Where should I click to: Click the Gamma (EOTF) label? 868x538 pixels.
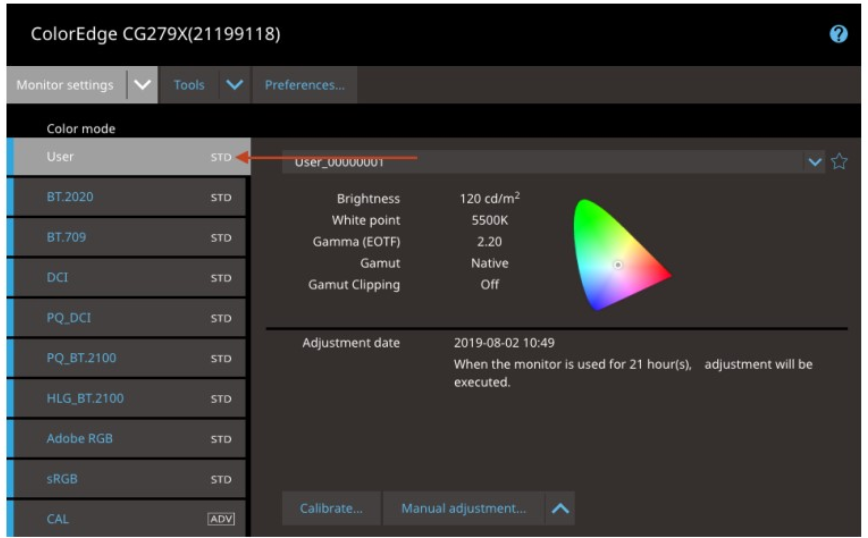[x=356, y=242]
